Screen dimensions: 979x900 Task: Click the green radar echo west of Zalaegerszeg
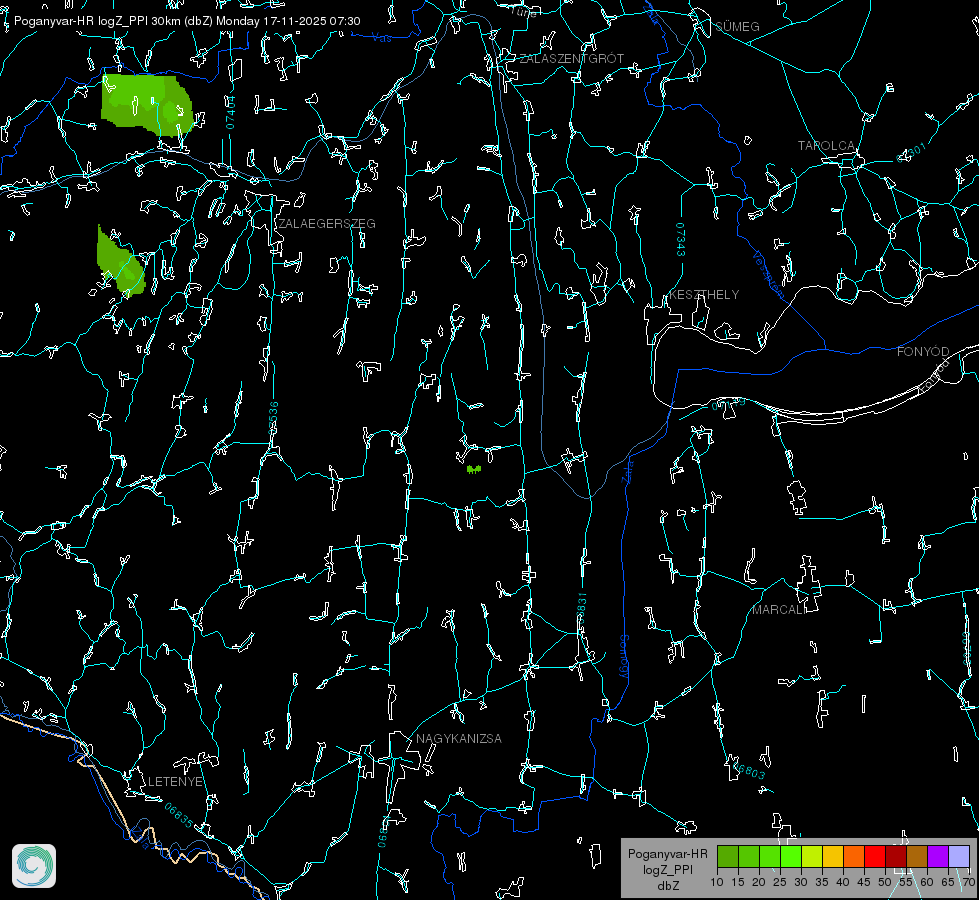point(120,262)
